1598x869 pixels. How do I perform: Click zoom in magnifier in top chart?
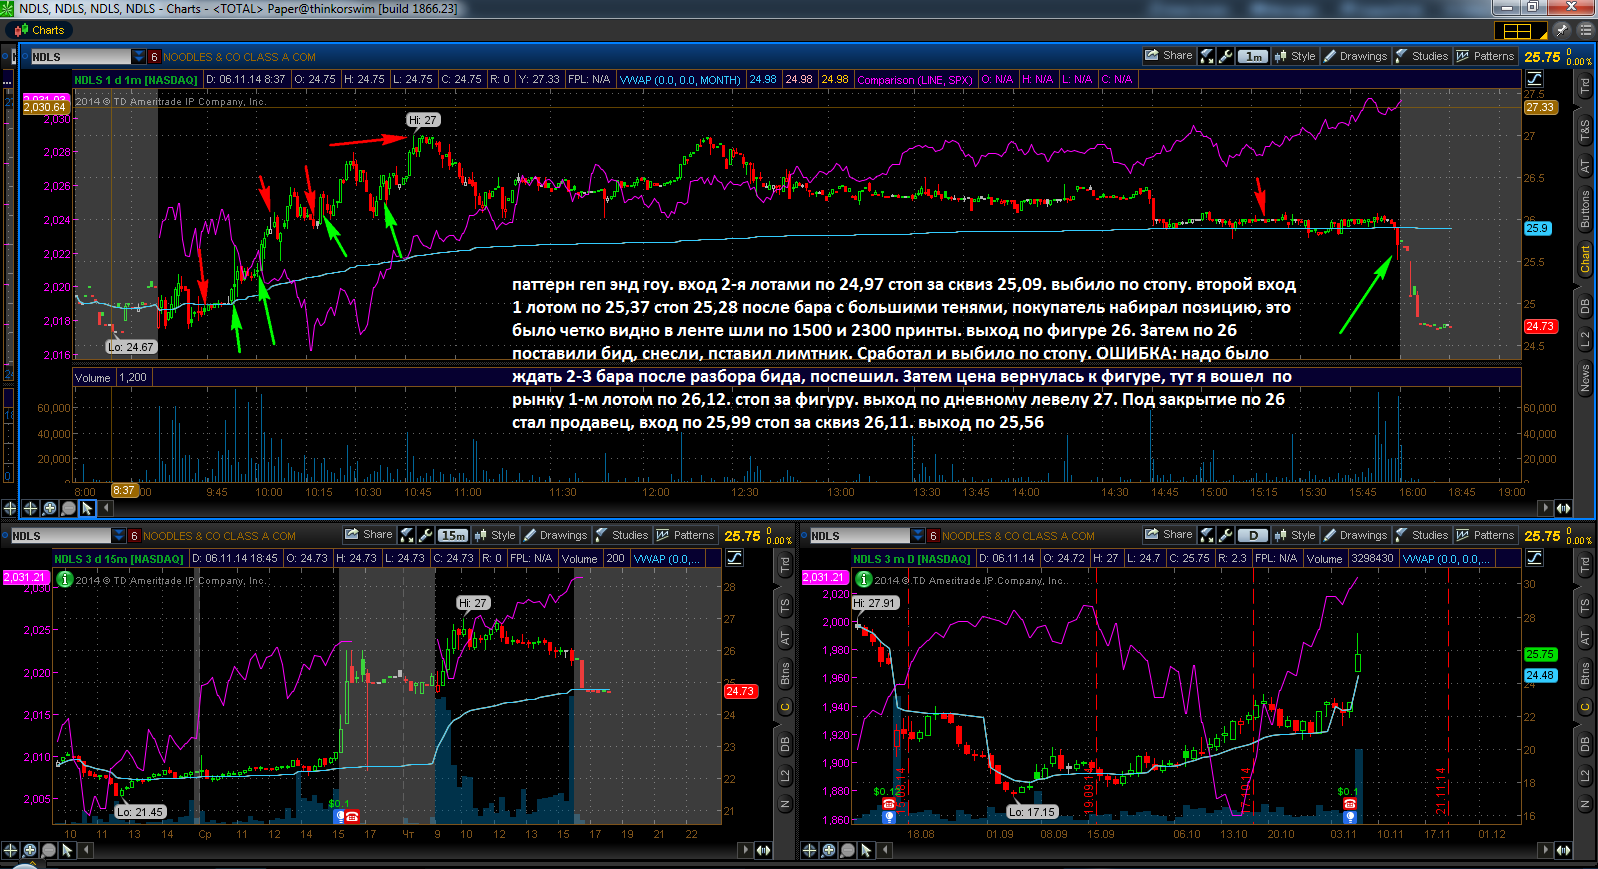49,508
